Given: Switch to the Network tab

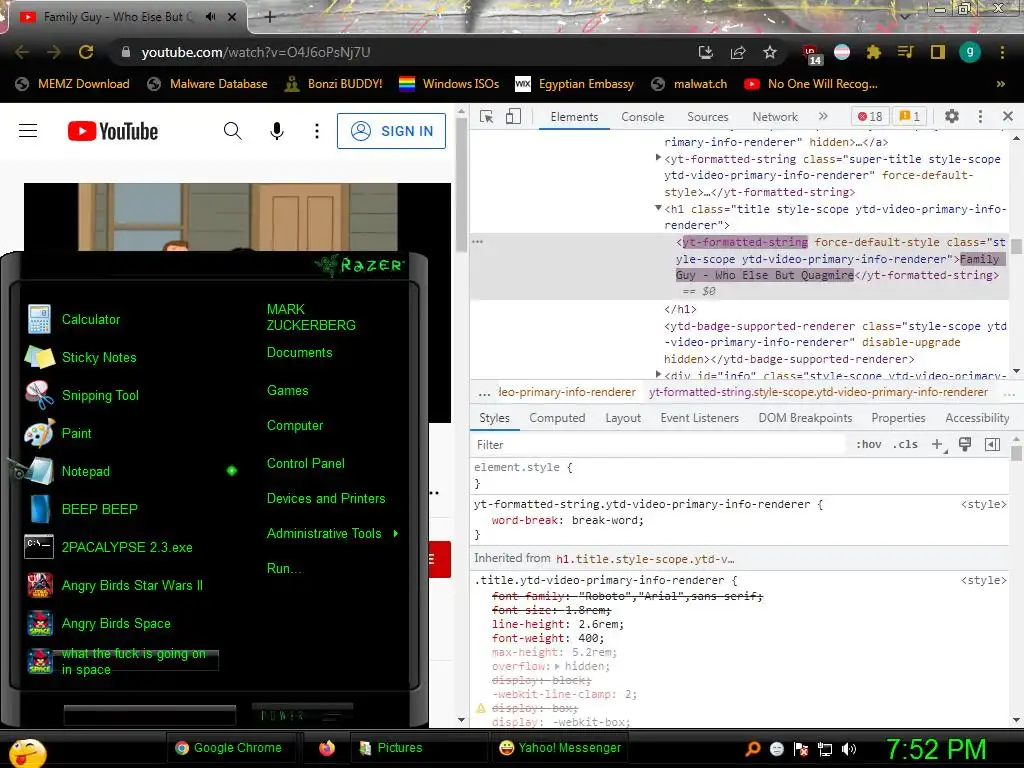Looking at the screenshot, I should [775, 117].
